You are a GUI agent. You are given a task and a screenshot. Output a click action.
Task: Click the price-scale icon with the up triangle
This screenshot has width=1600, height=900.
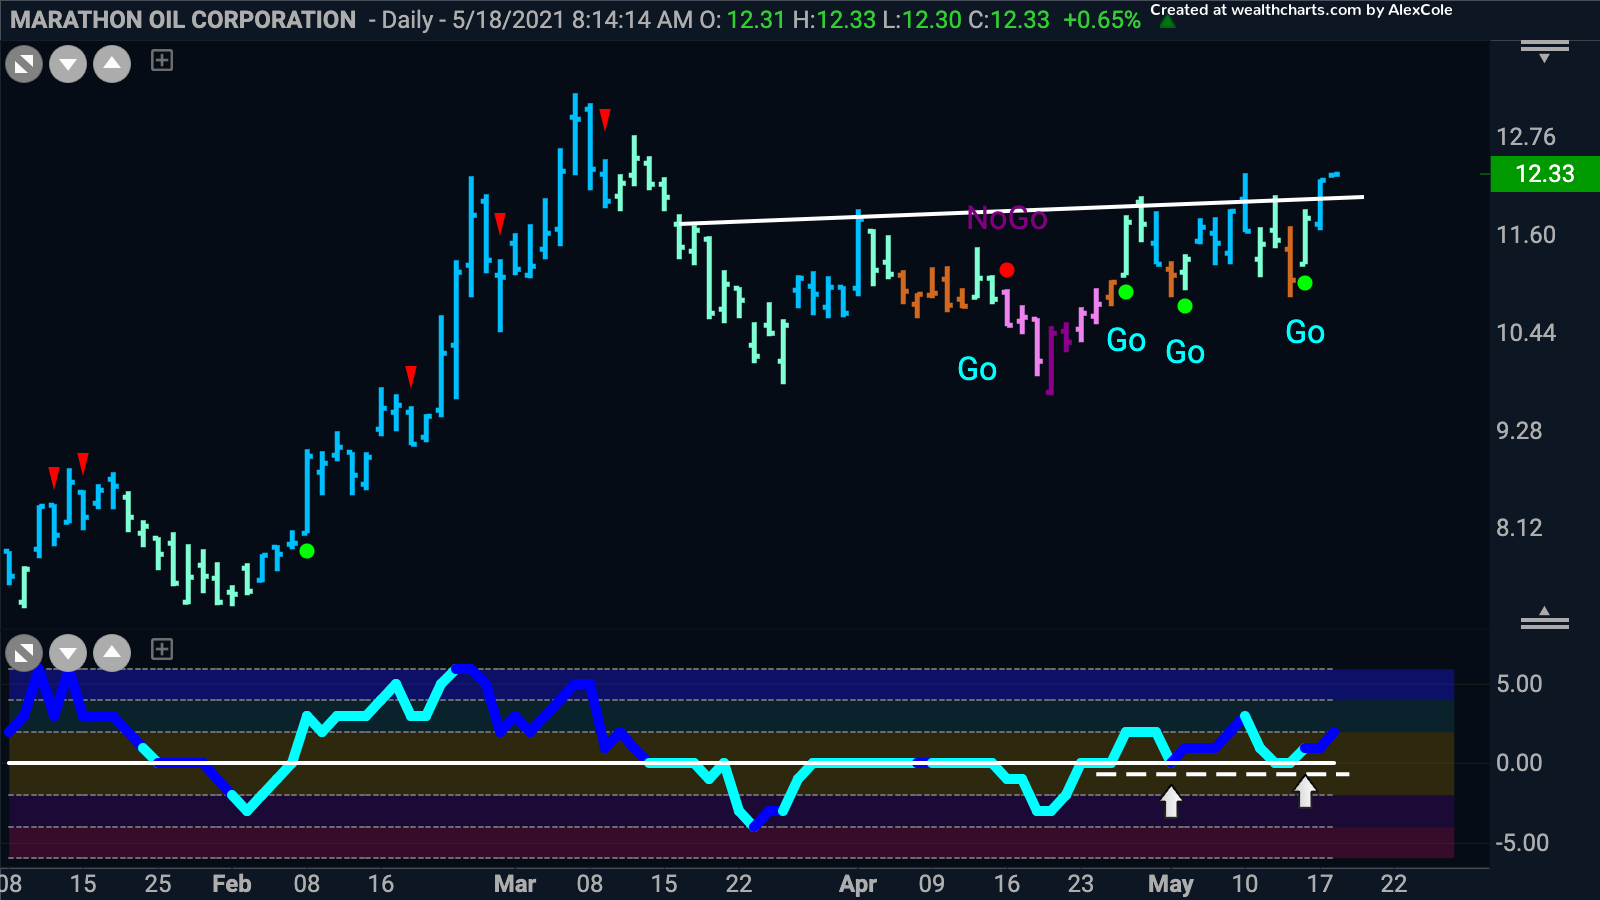1545,618
